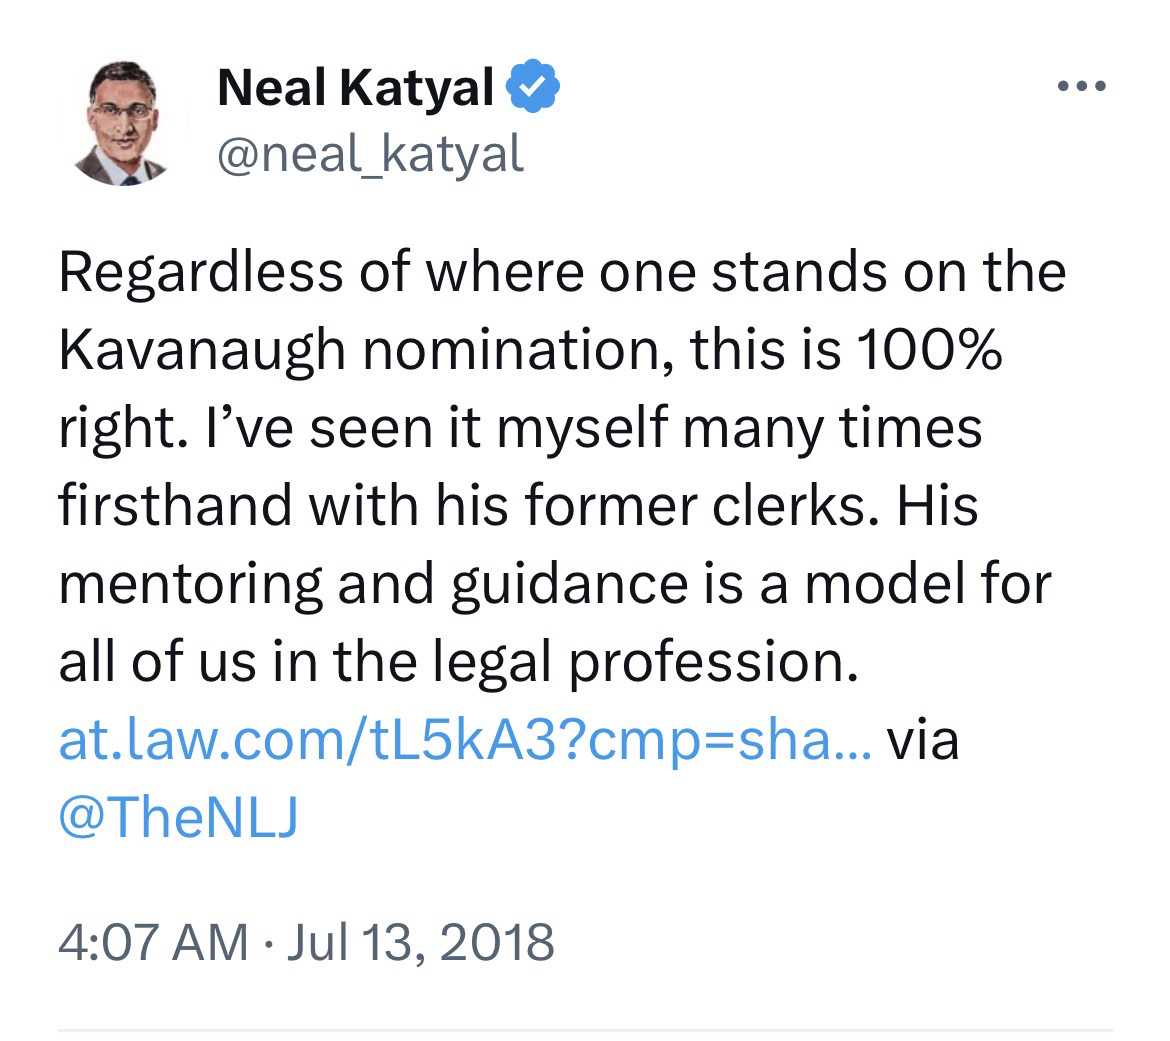Open the @TheNLJ mention

coord(179,819)
